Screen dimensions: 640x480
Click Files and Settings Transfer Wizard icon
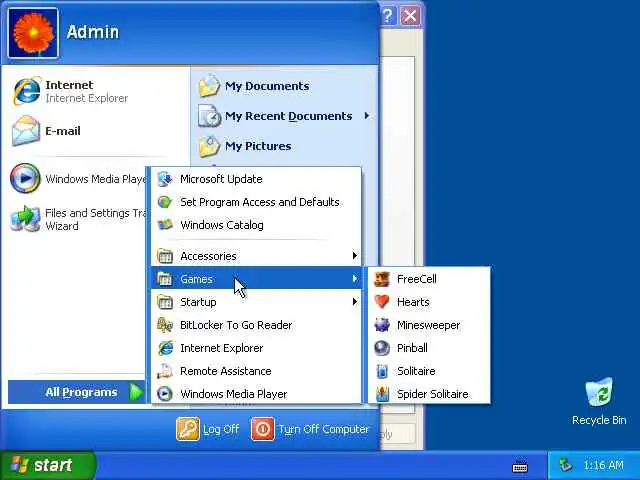click(x=25, y=219)
